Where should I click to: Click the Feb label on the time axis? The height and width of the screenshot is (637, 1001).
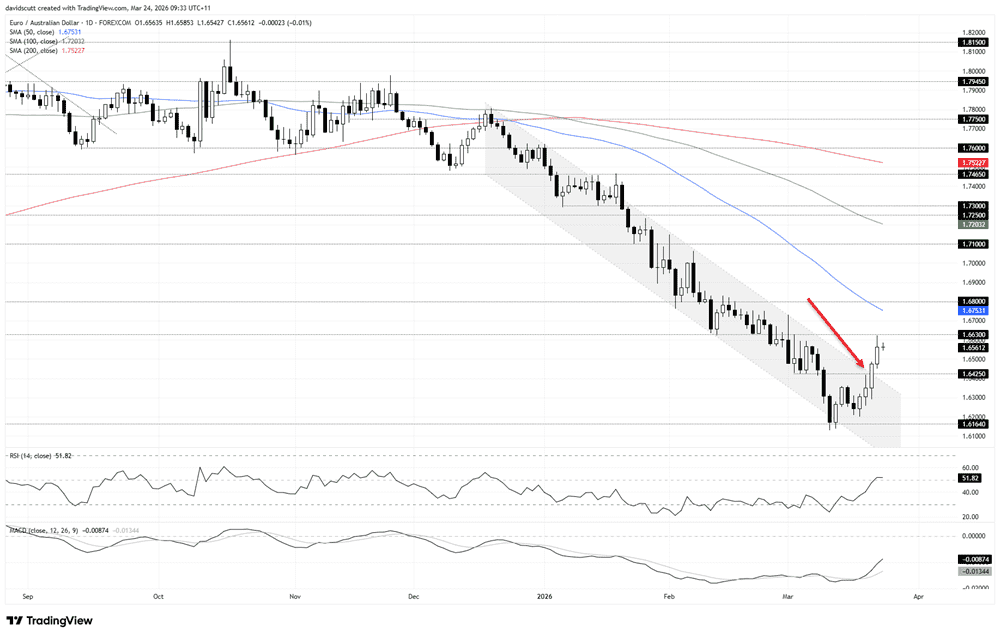coord(669,597)
